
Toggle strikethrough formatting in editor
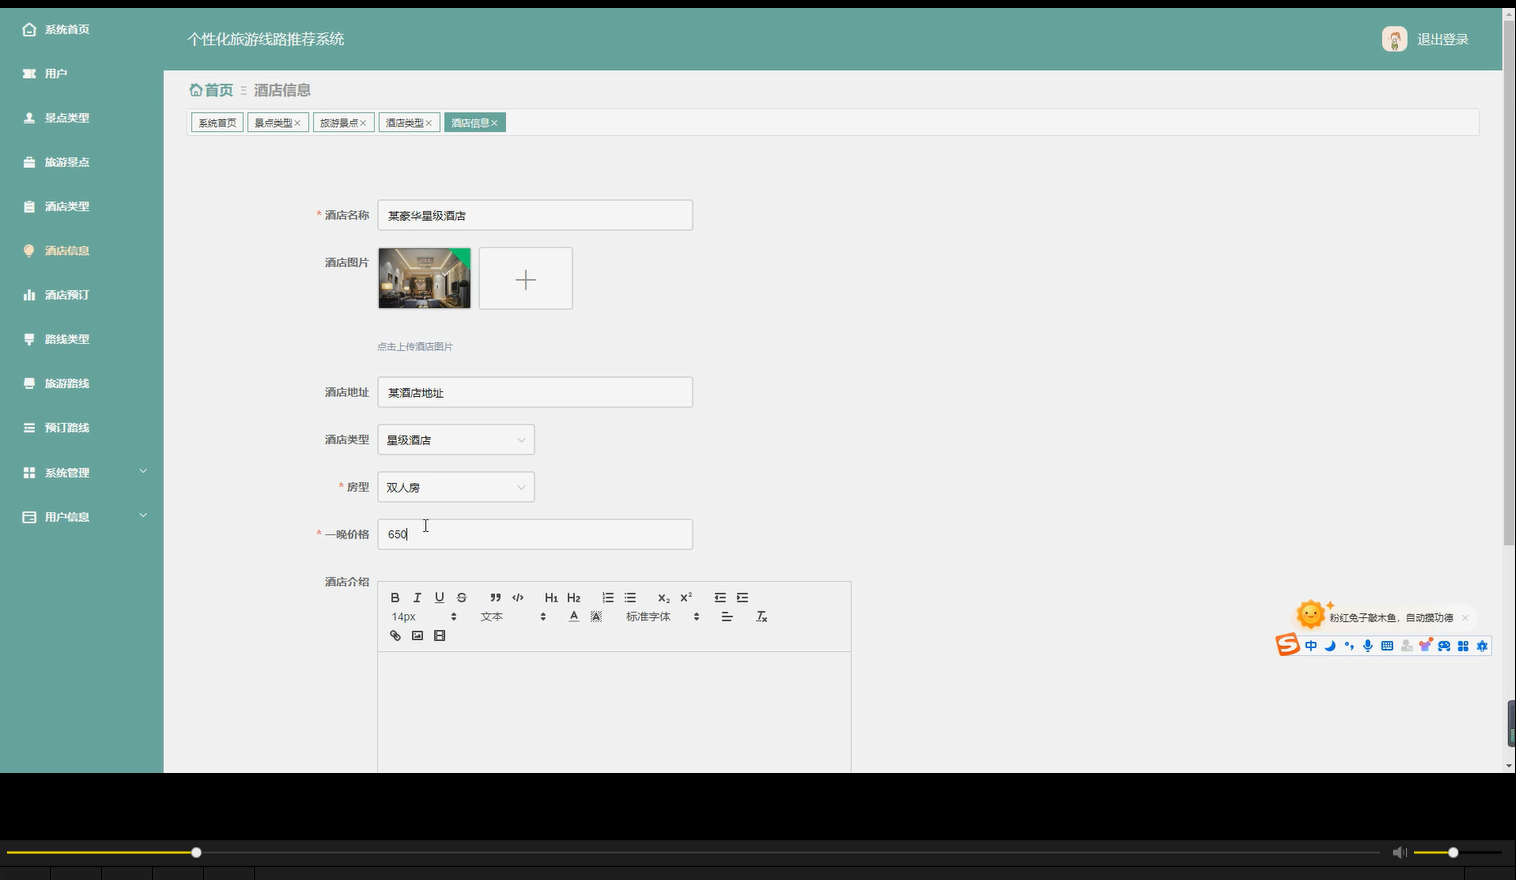461,598
